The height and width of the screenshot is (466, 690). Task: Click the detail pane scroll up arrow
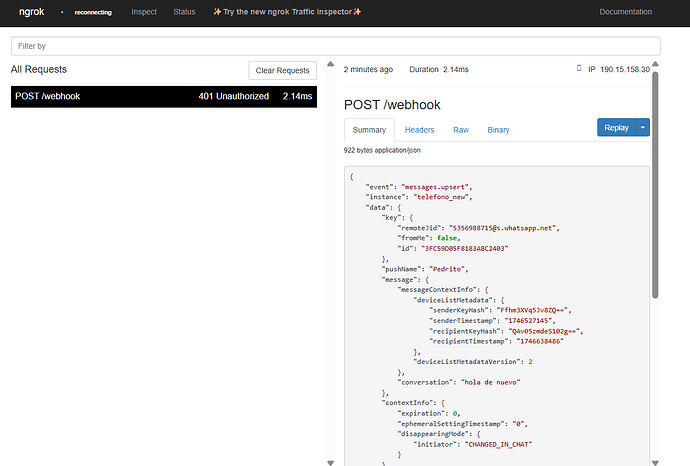[x=655, y=64]
